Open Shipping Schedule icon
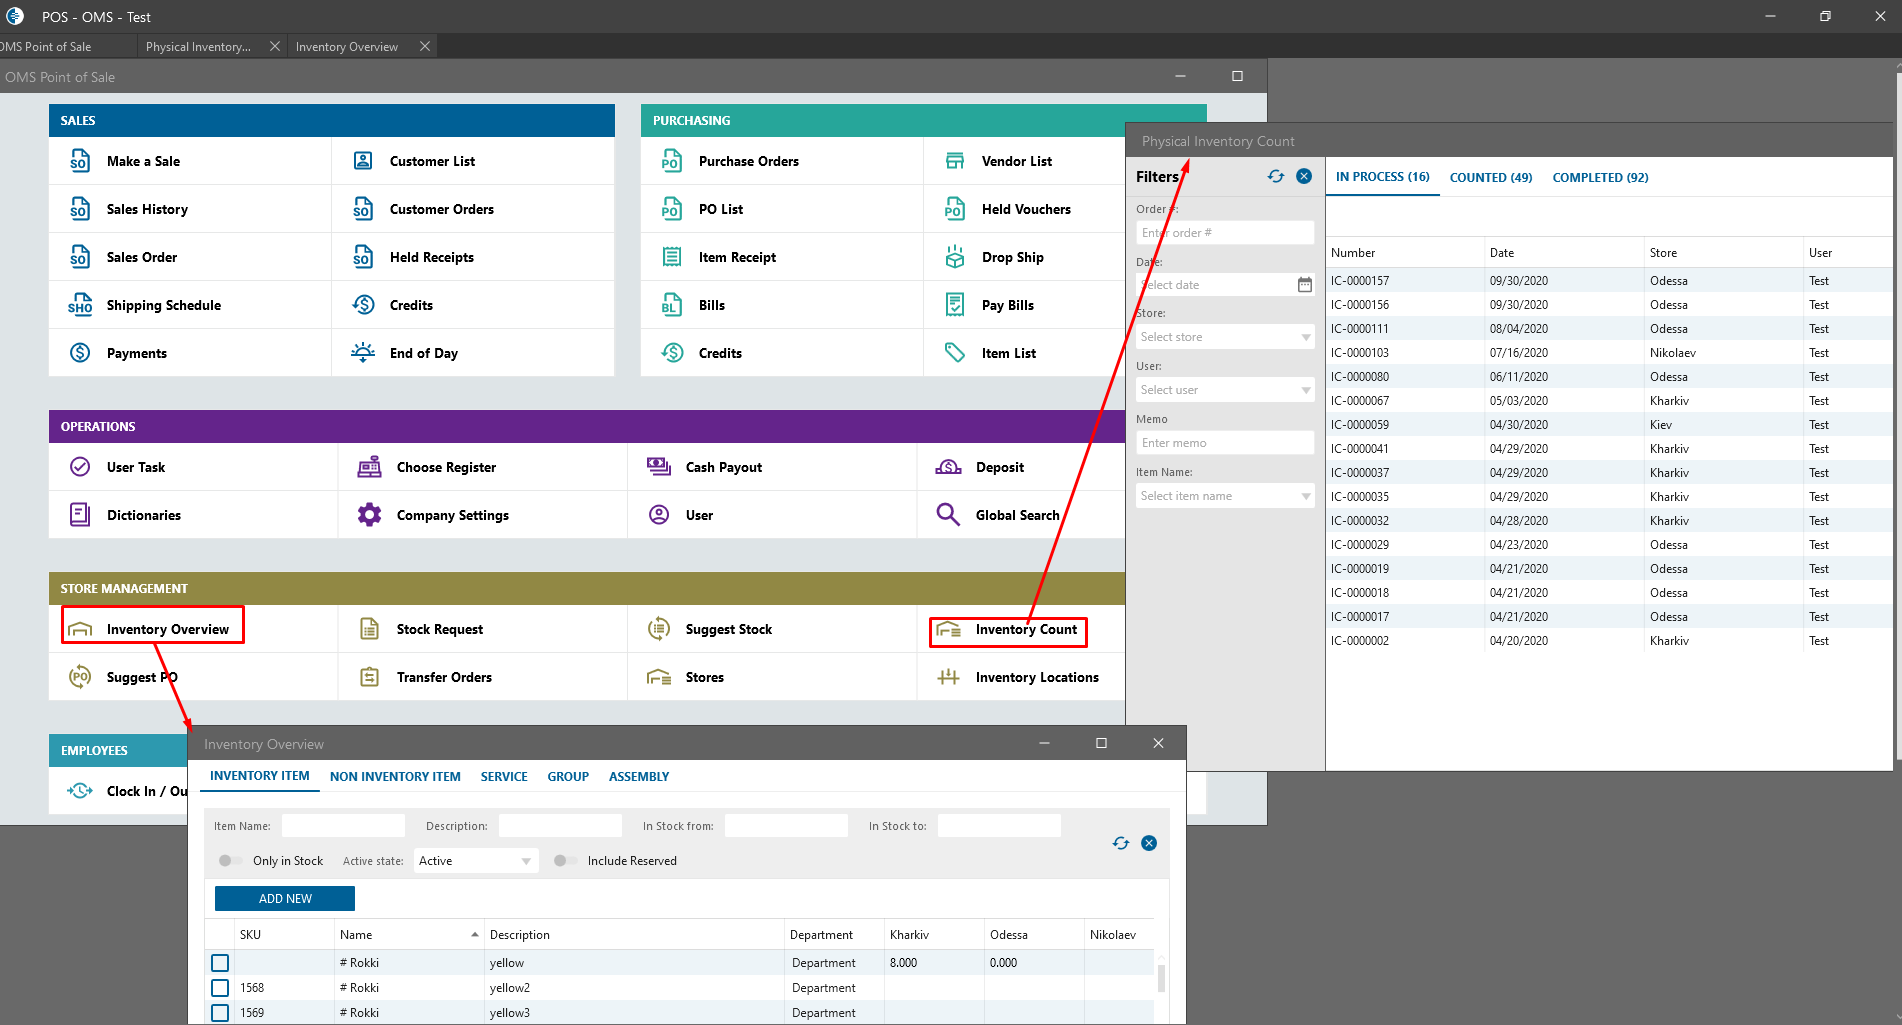Viewport: 1902px width, 1025px height. [x=80, y=305]
